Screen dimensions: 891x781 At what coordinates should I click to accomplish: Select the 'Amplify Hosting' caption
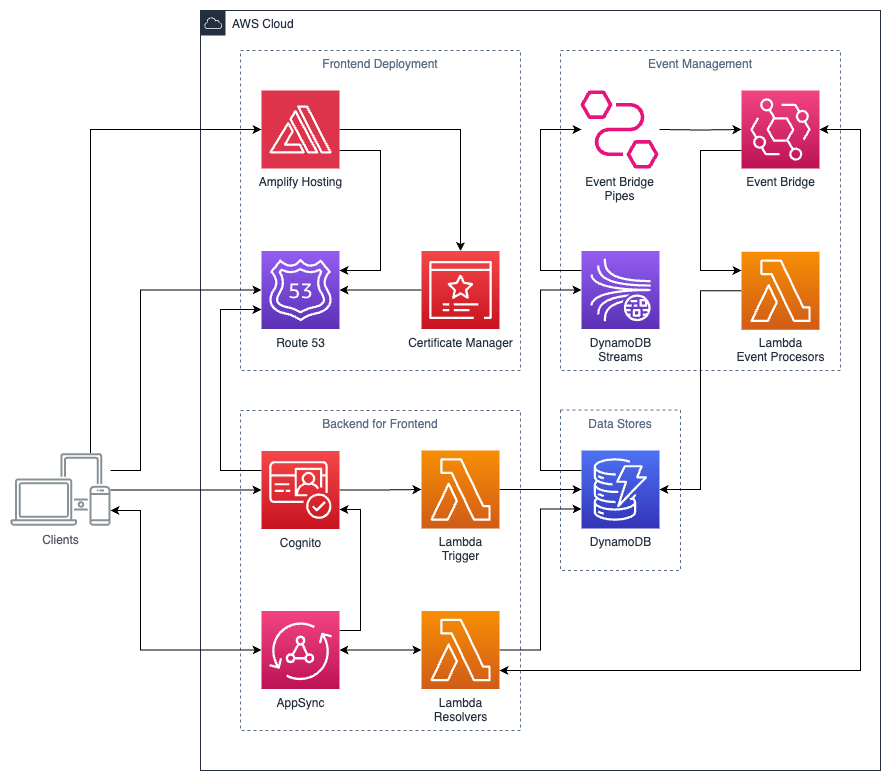pyautogui.click(x=300, y=182)
